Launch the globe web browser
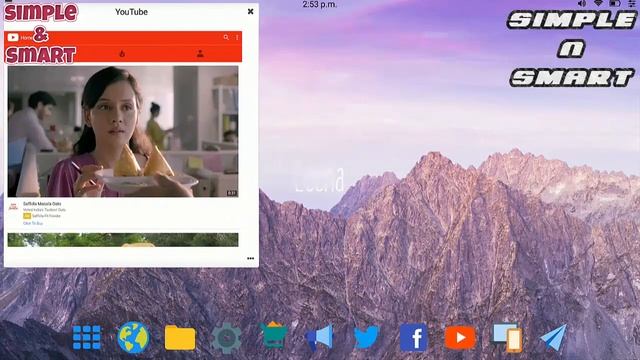The image size is (640, 360). pos(133,338)
